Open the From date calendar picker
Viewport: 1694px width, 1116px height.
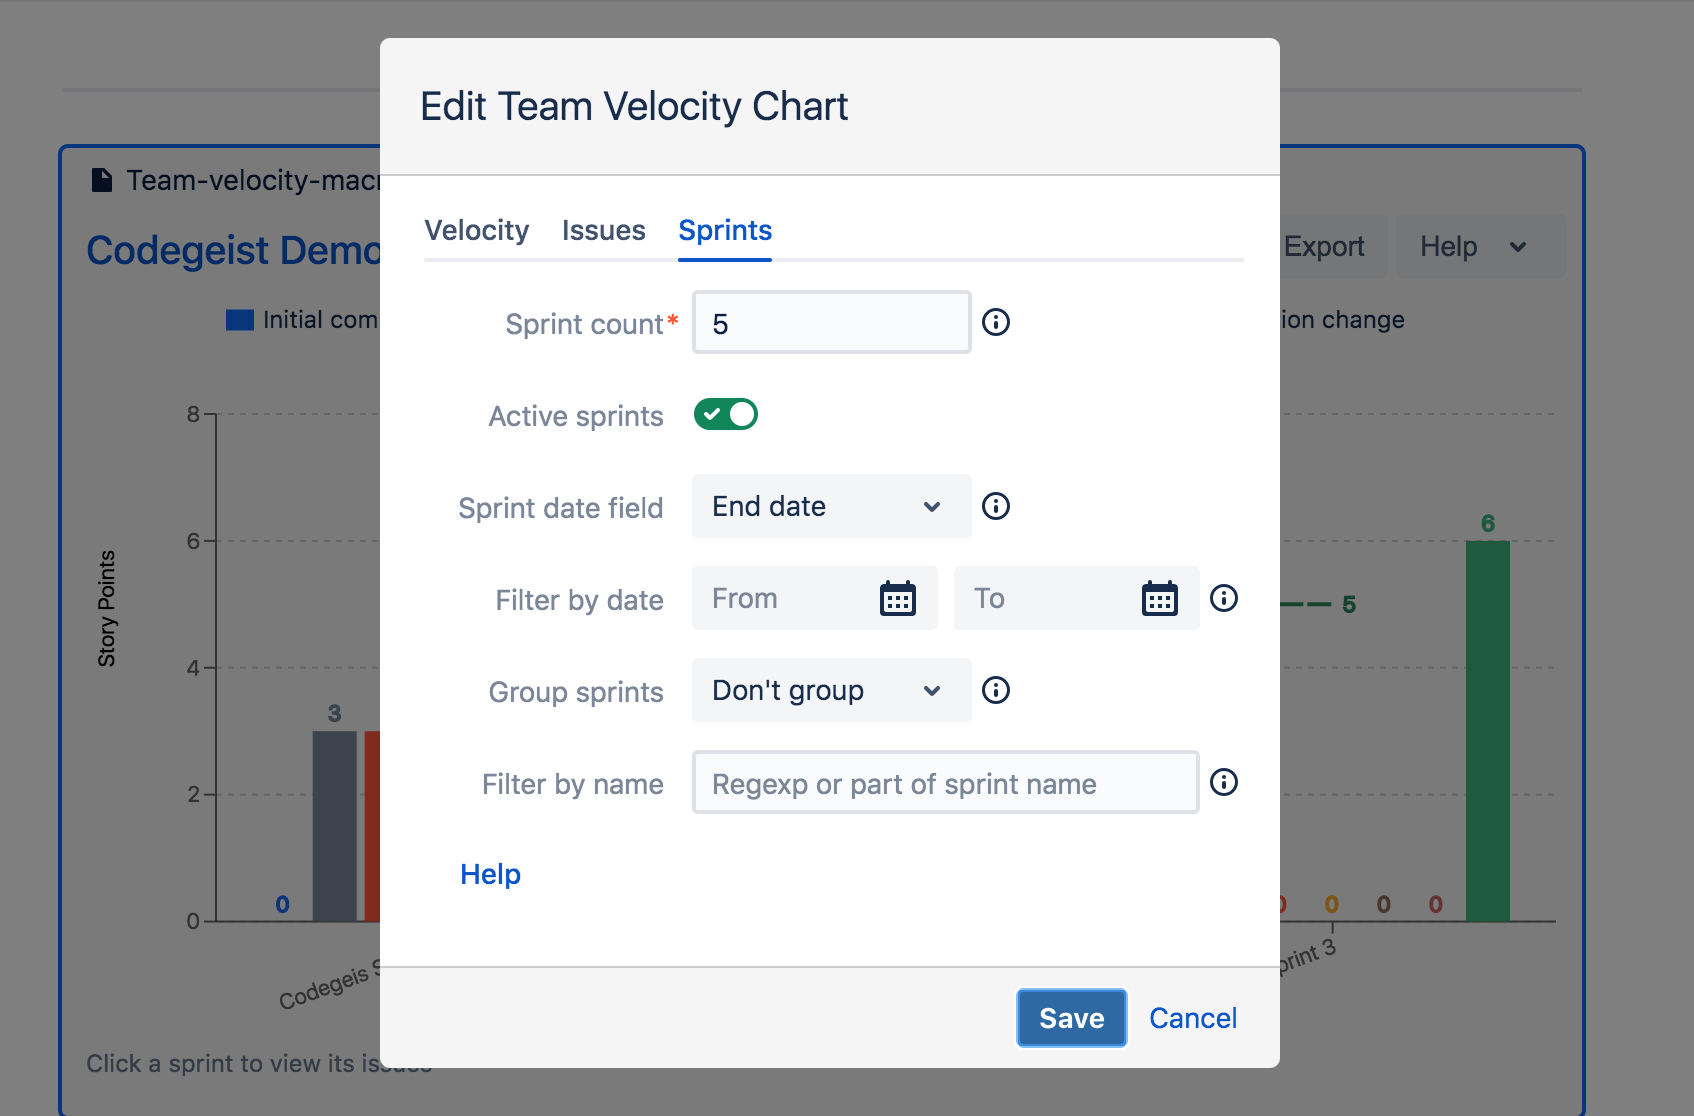click(898, 598)
